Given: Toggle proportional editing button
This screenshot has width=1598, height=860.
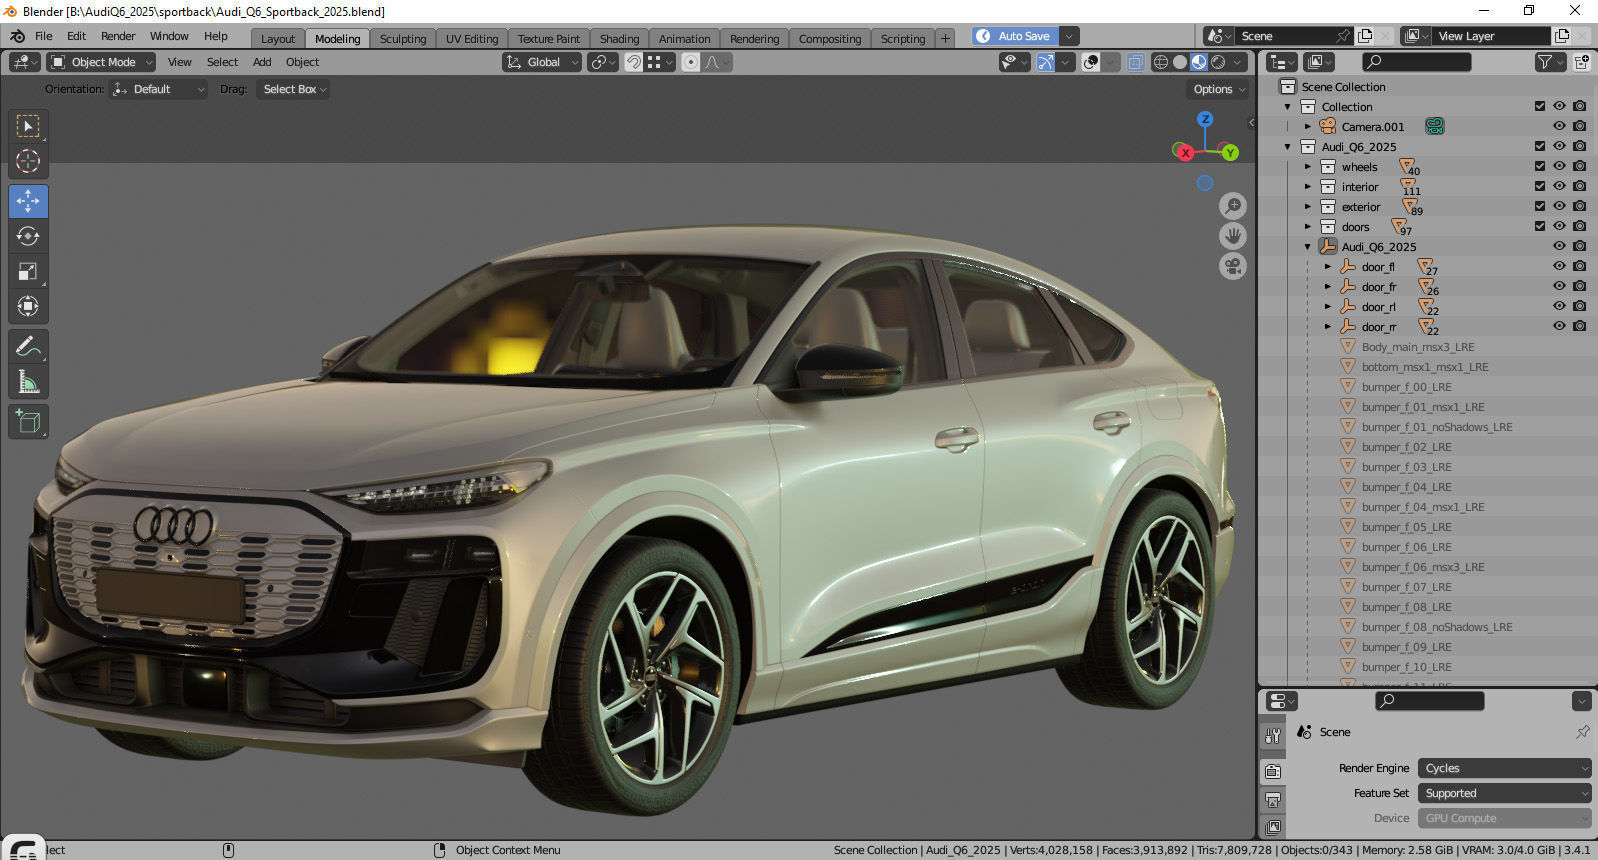Looking at the screenshot, I should pos(690,62).
